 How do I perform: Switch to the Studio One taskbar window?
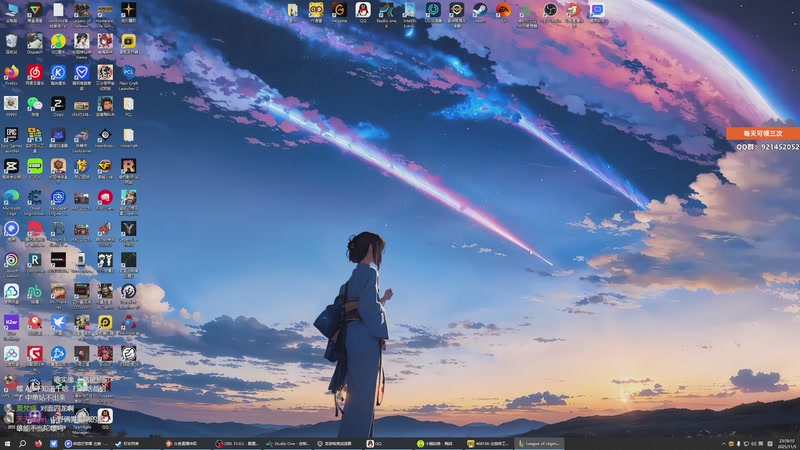pyautogui.click(x=288, y=444)
